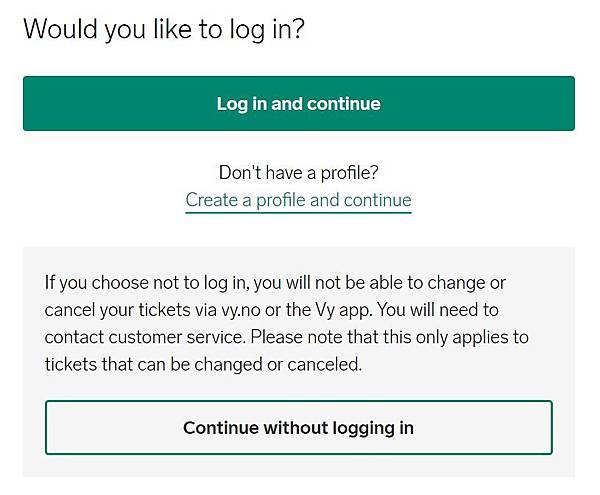This screenshot has height=495, width=600.
Task: Choose to log in and continue
Action: [298, 104]
